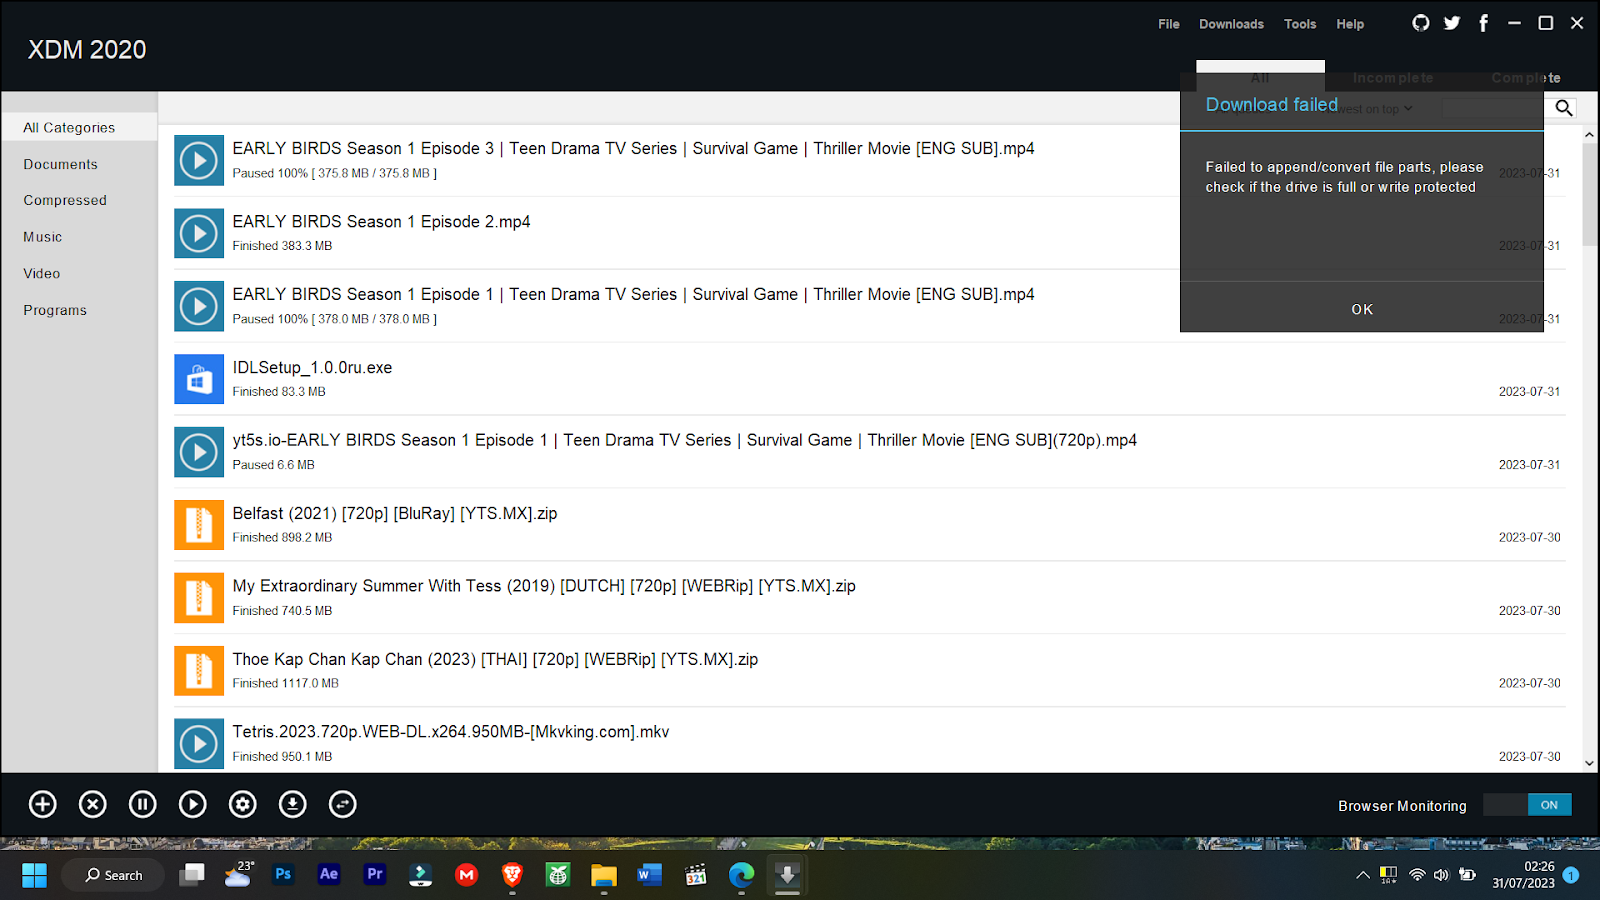Open Word from the taskbar

point(649,875)
